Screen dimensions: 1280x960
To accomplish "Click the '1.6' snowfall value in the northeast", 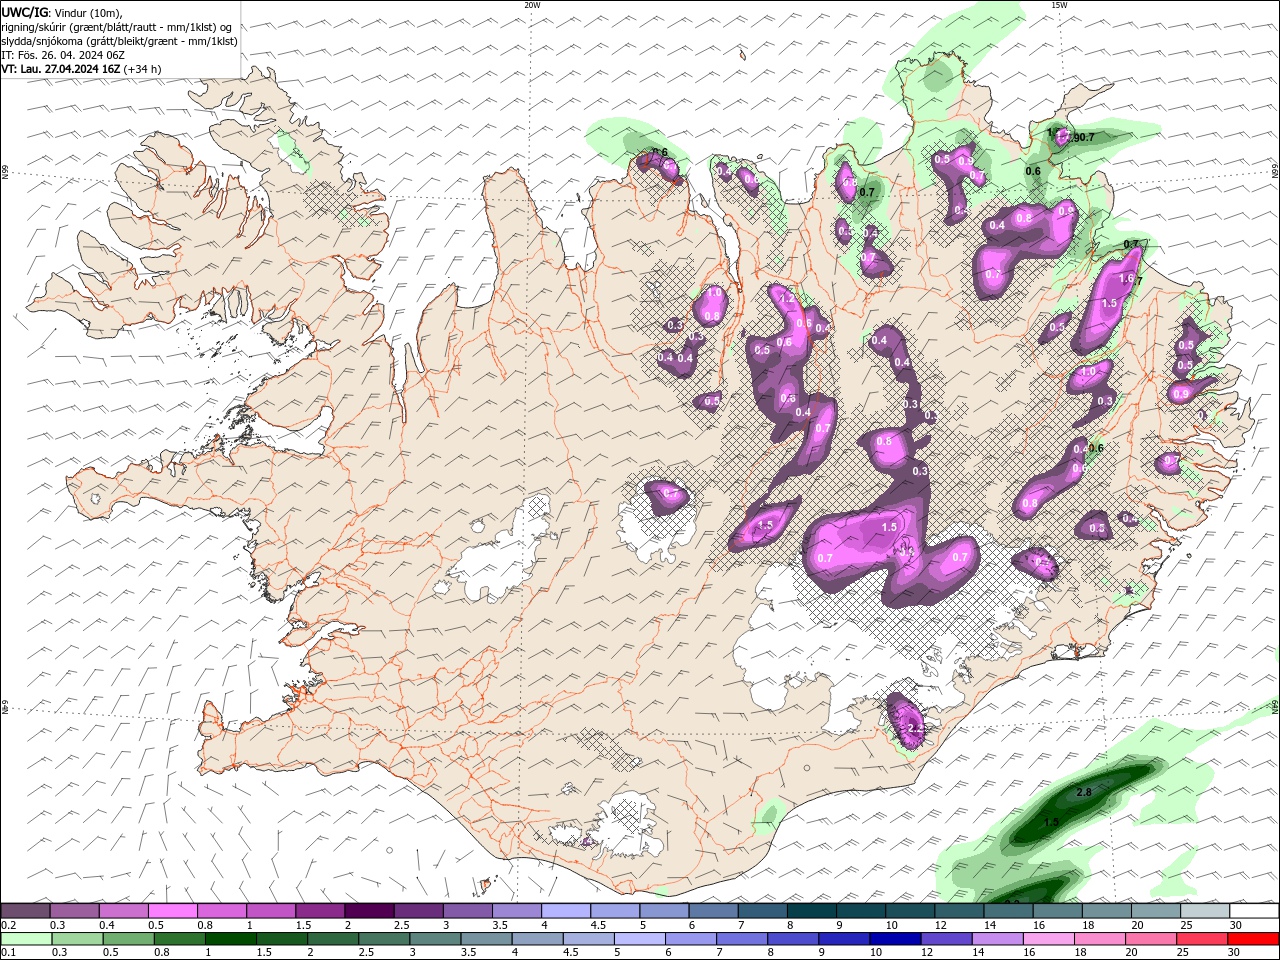I will 1126,279.
